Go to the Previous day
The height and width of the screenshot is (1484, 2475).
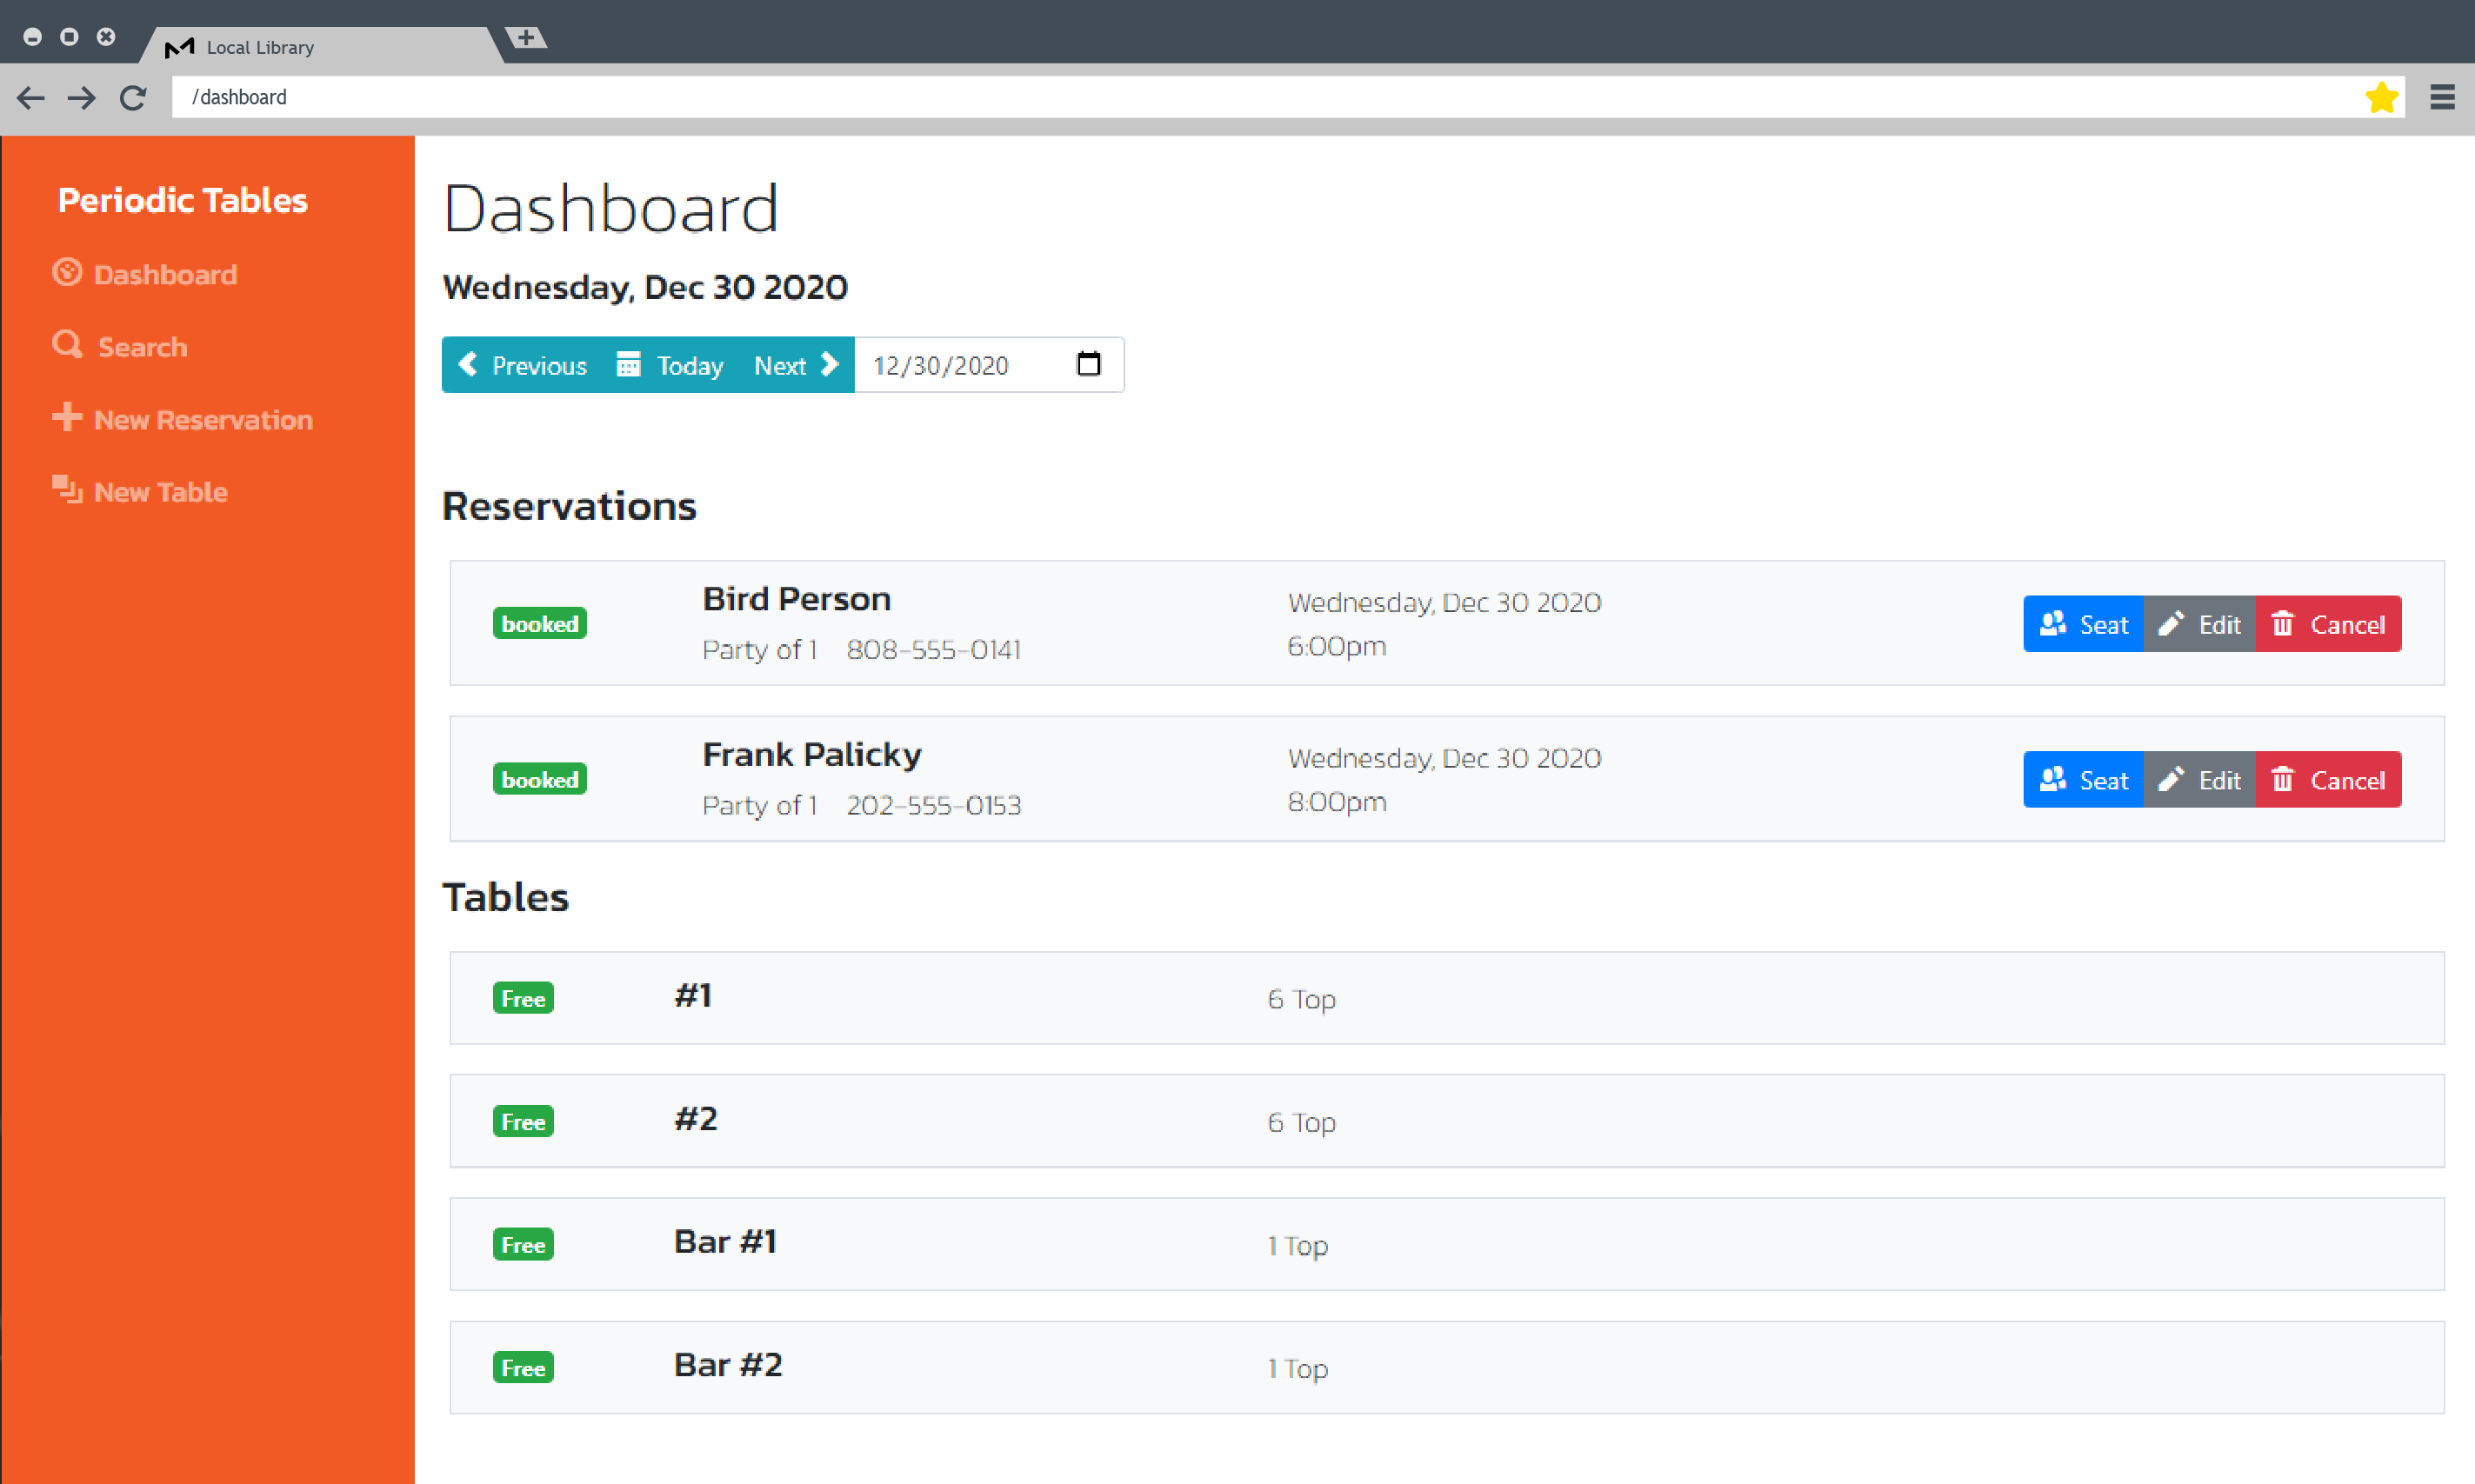click(x=523, y=365)
